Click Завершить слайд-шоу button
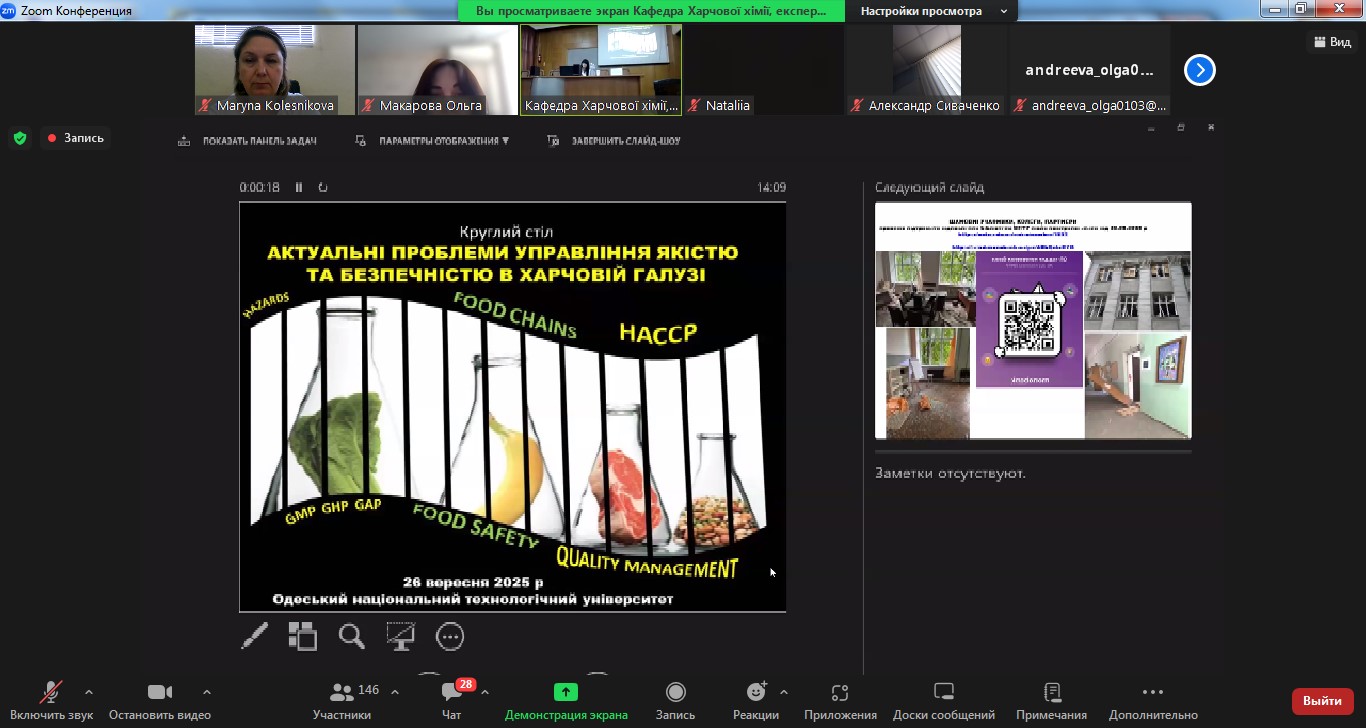This screenshot has height=728, width=1366. click(x=615, y=141)
